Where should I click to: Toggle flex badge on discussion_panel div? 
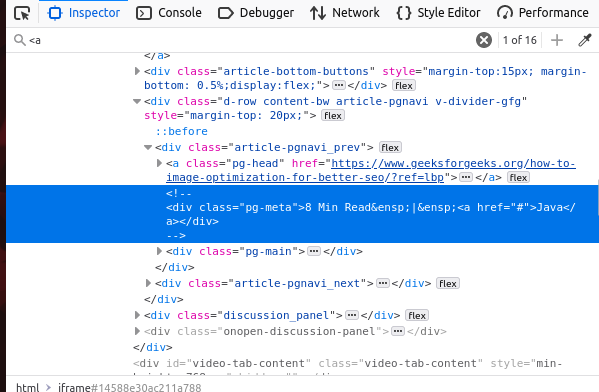pyautogui.click(x=417, y=316)
